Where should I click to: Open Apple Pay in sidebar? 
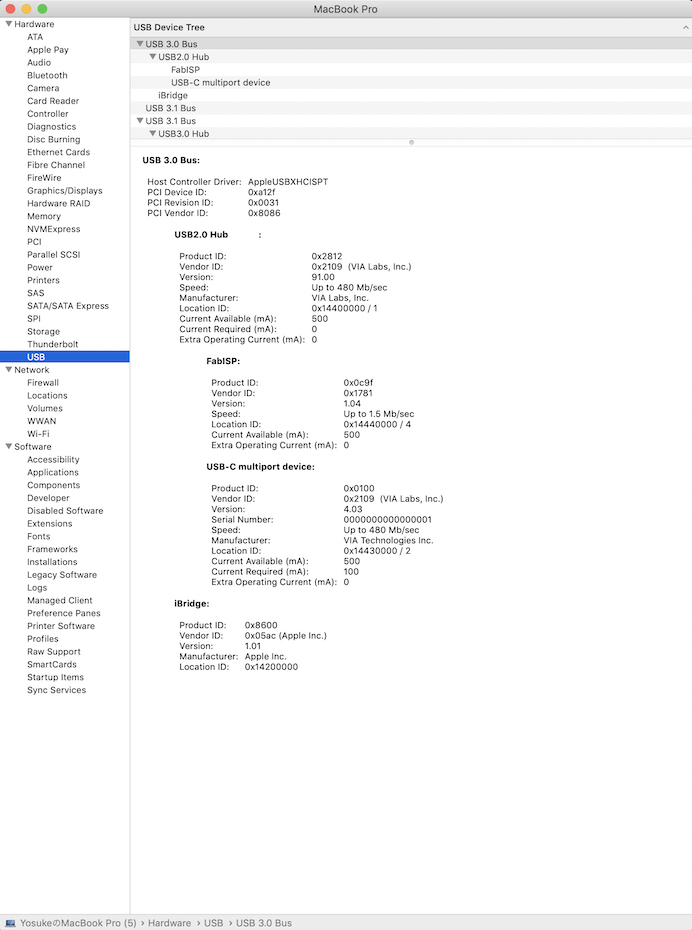point(48,50)
